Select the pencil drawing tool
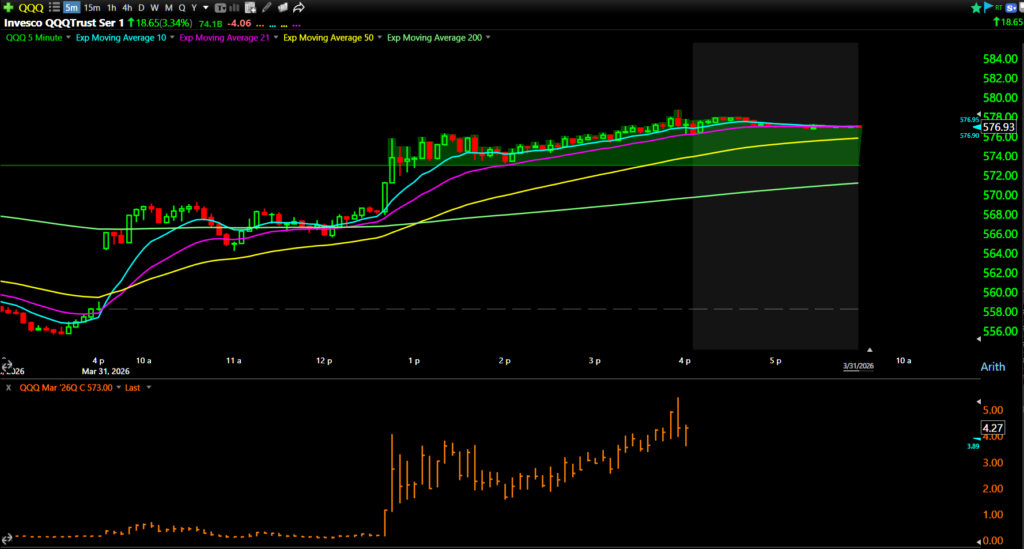The width and height of the screenshot is (1024, 549). tap(266, 8)
